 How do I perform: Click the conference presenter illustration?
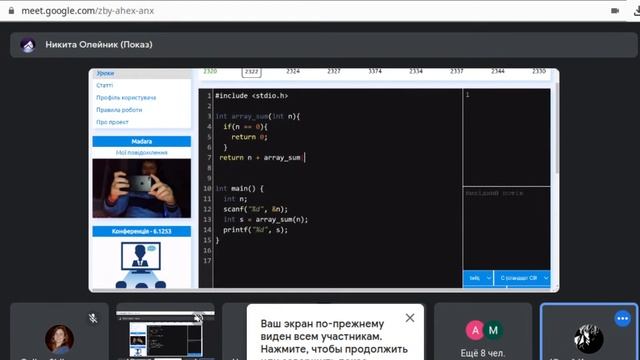coord(141,265)
